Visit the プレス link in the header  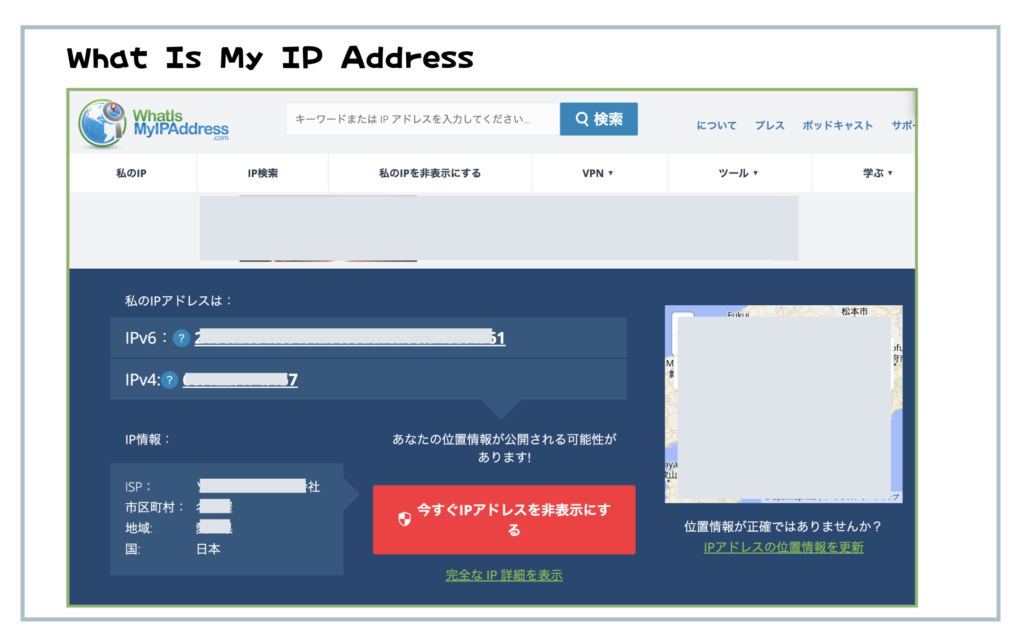pos(769,126)
